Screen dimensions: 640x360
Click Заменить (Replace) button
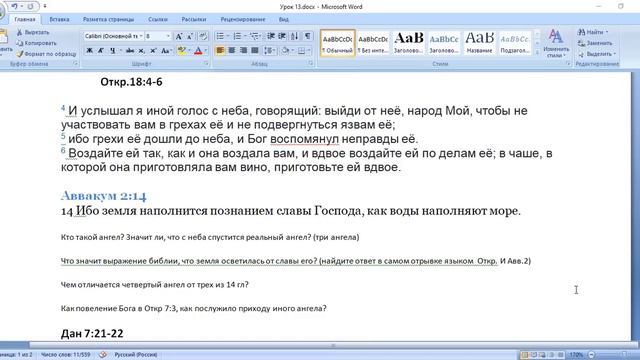pyautogui.click(x=595, y=43)
